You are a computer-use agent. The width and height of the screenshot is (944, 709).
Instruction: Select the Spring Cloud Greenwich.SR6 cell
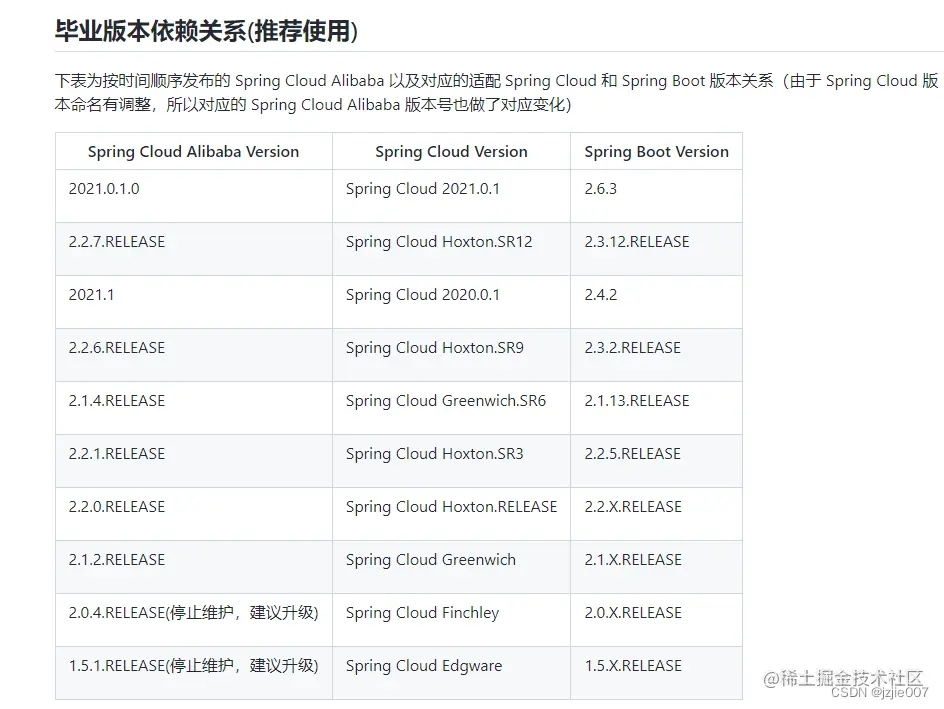click(x=452, y=408)
